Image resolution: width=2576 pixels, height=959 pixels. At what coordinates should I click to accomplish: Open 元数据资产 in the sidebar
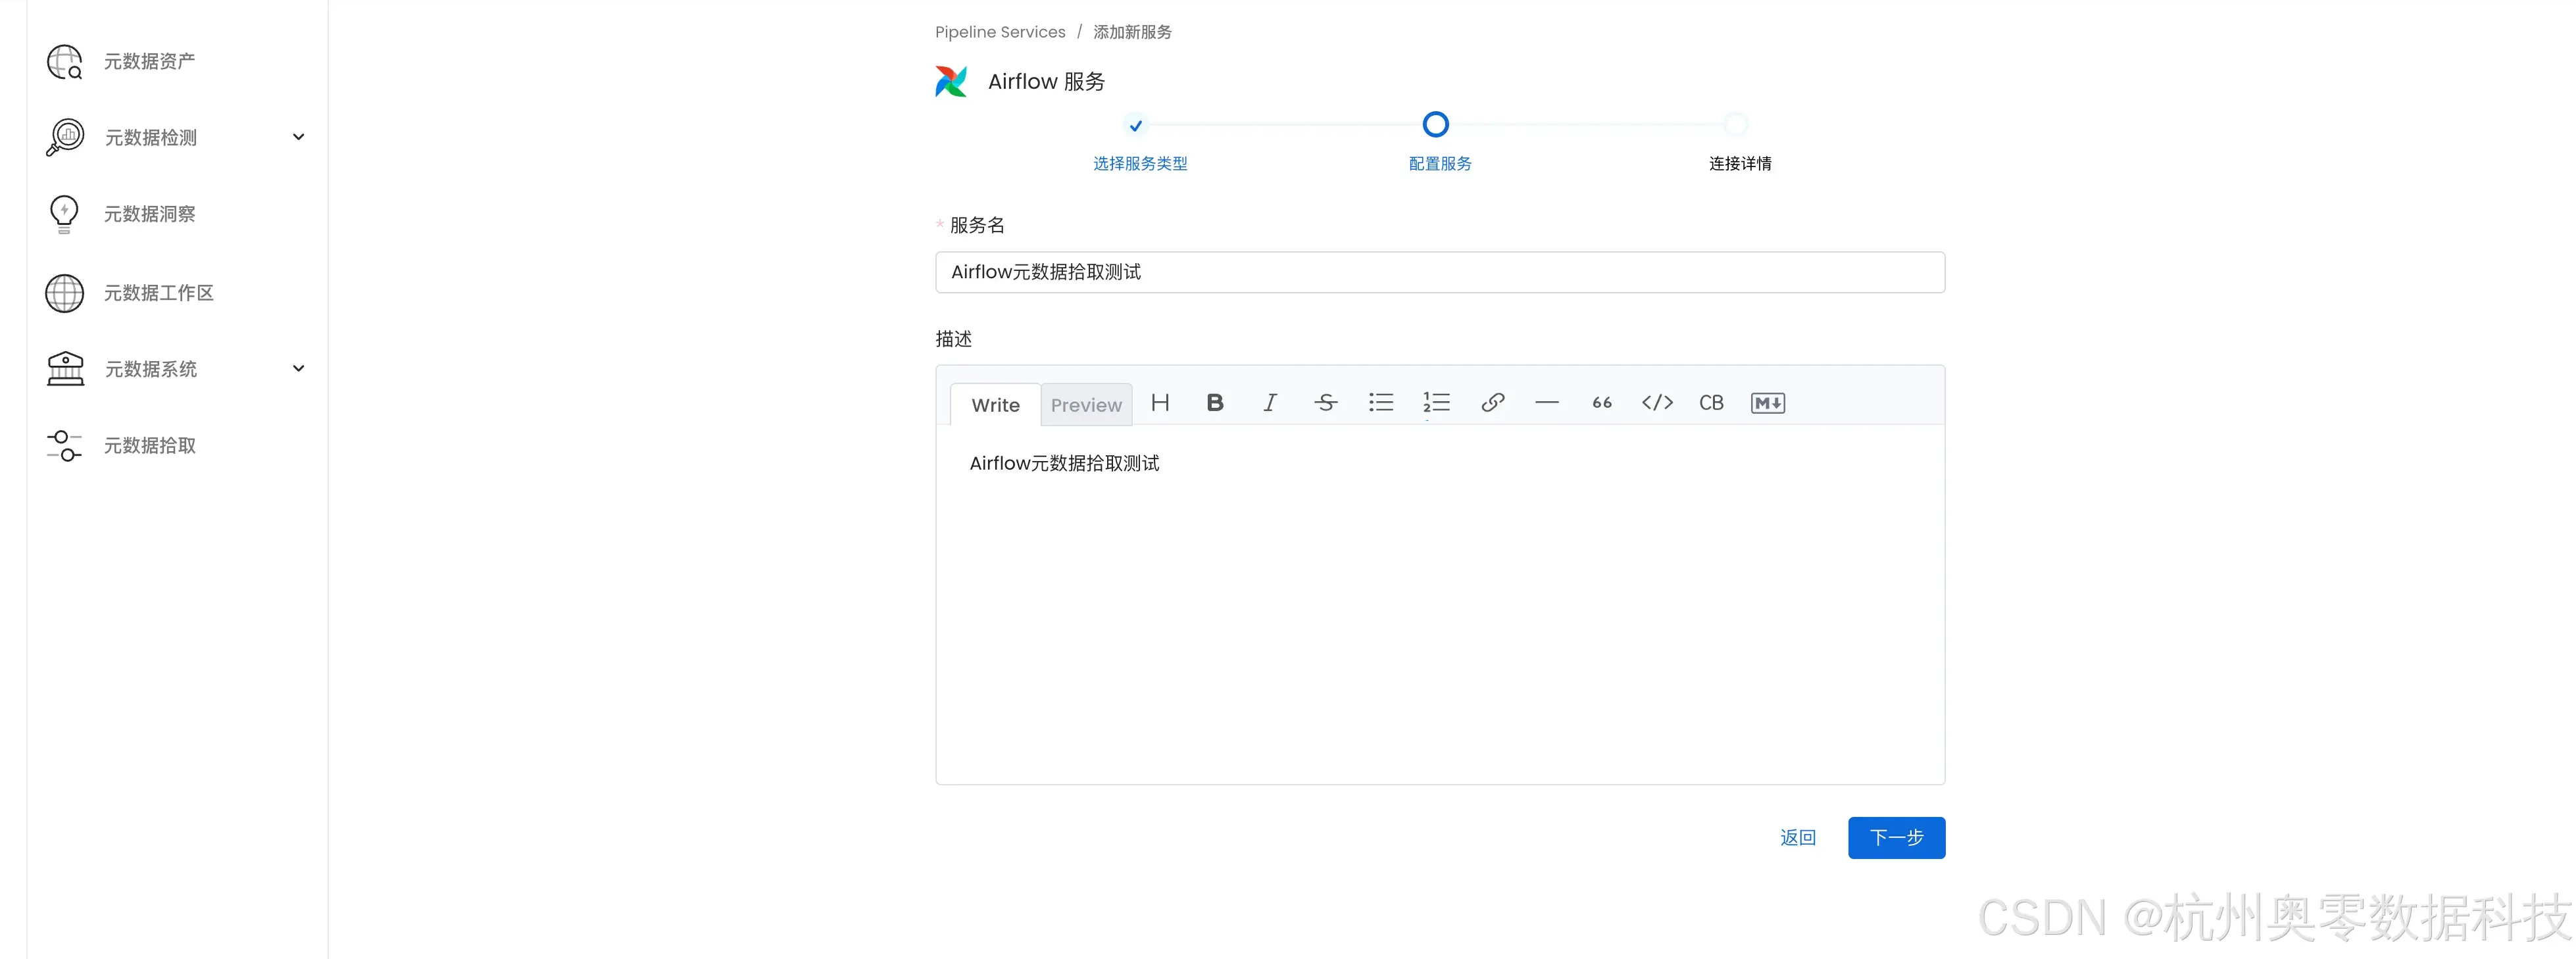(x=64, y=61)
